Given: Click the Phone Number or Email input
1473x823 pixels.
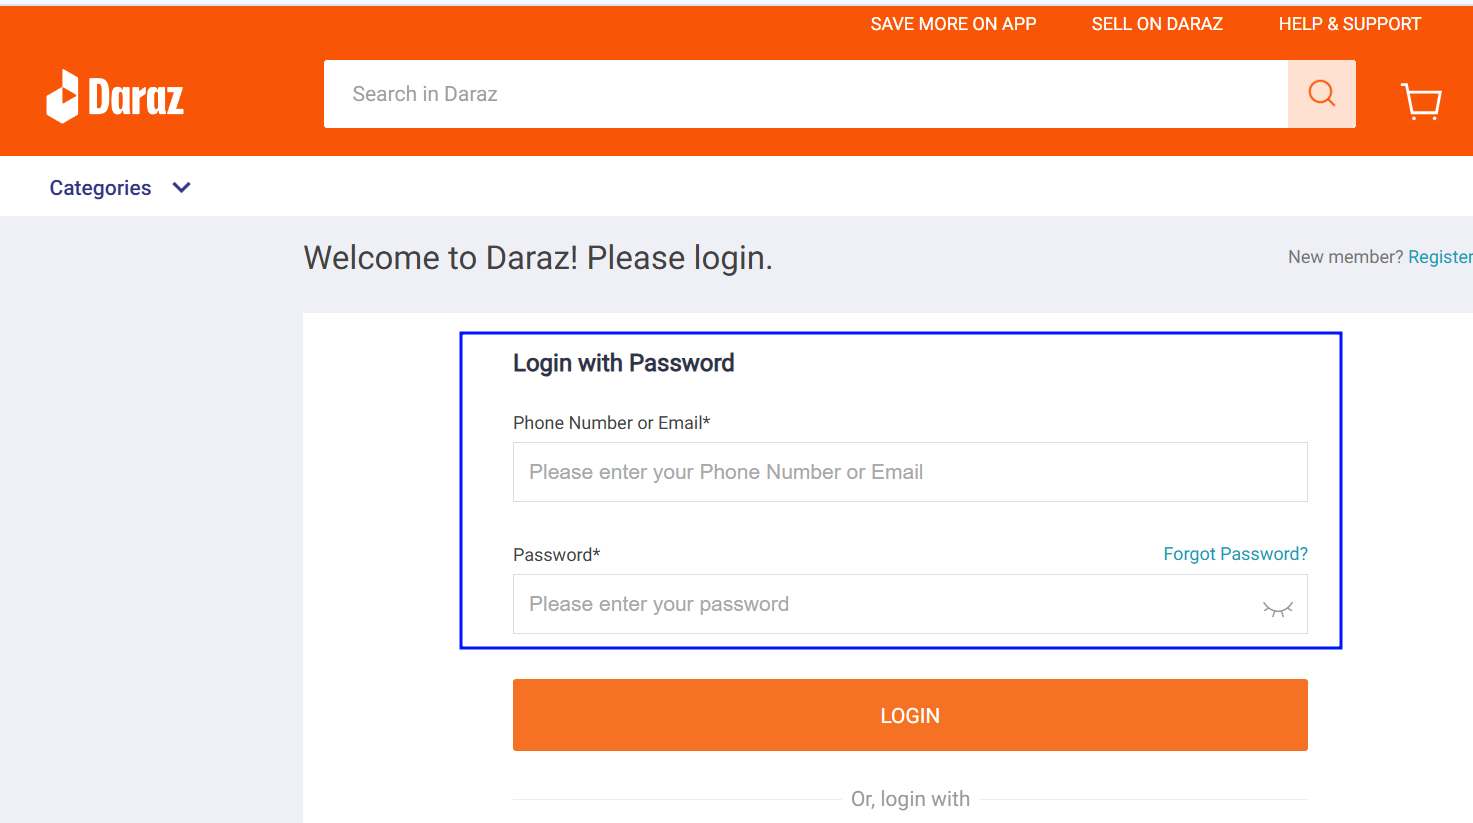Looking at the screenshot, I should pos(909,472).
